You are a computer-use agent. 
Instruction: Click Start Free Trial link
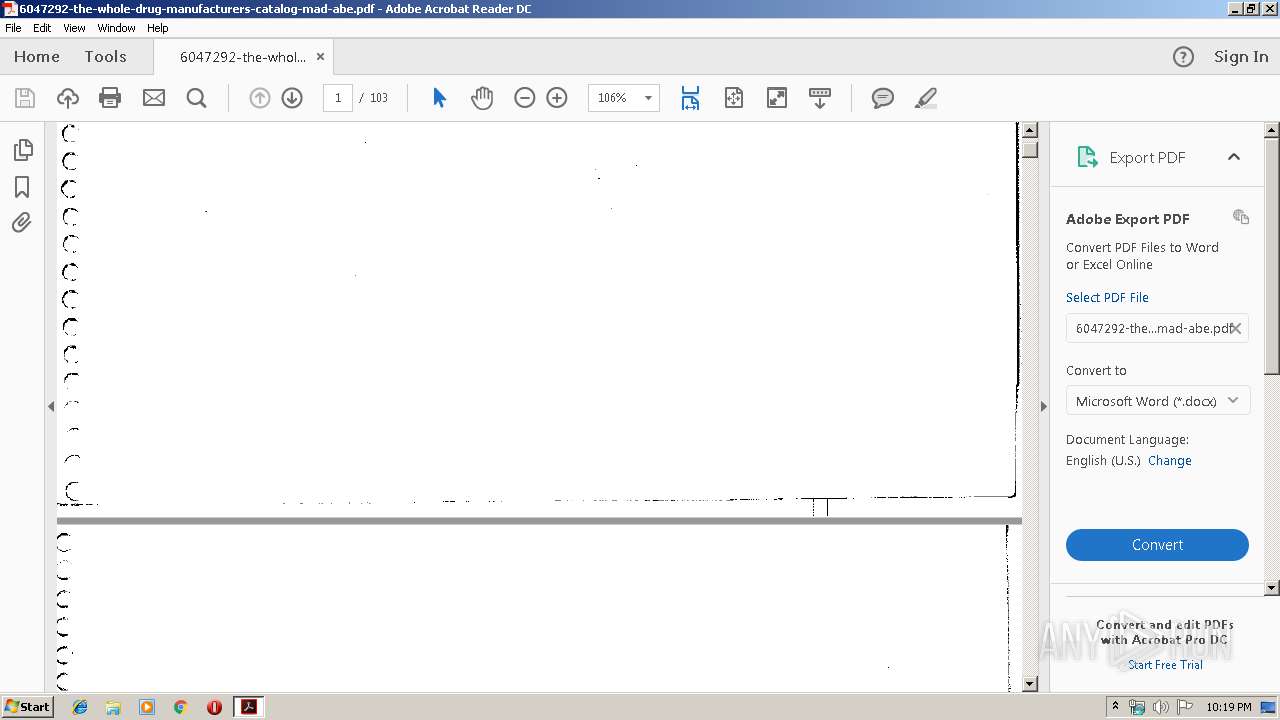1165,665
